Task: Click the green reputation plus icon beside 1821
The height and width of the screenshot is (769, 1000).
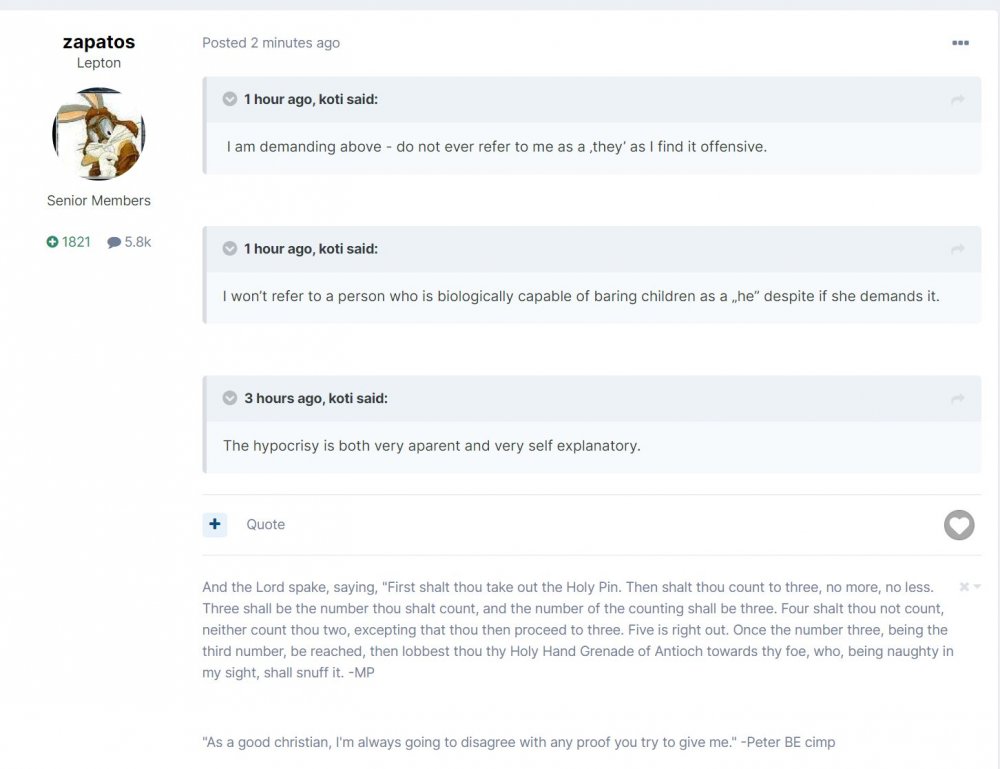Action: click(53, 242)
